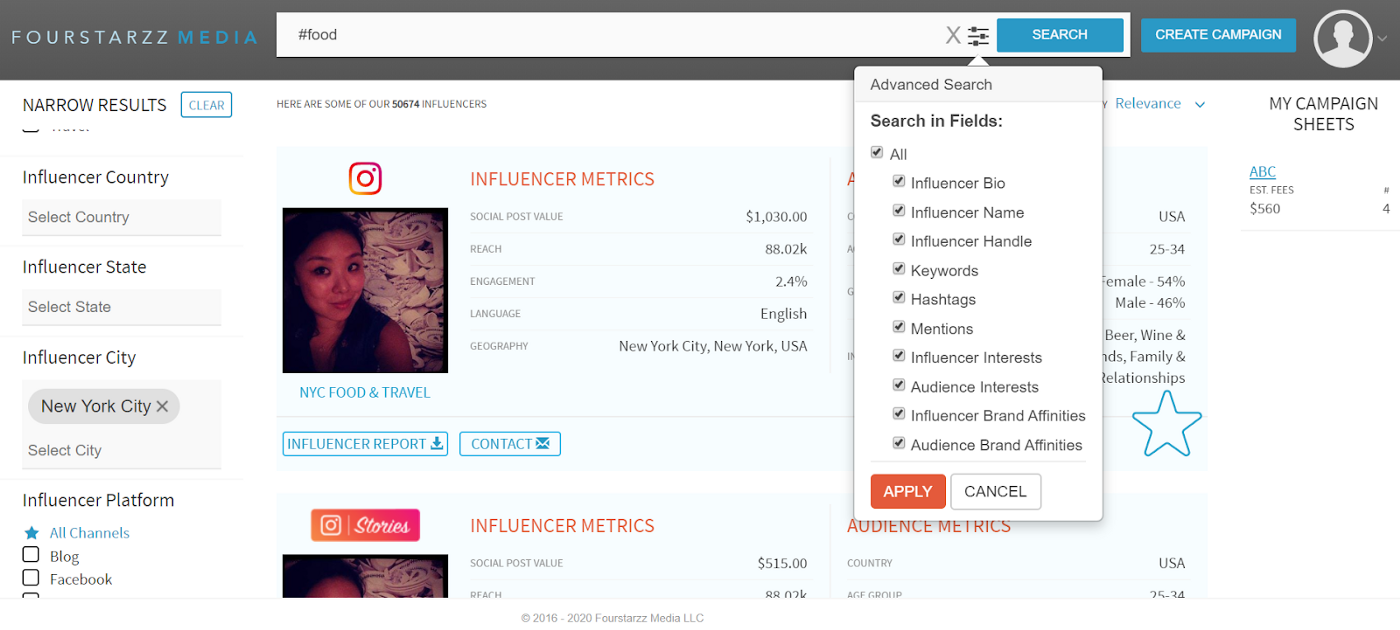Remove the New York City filter tag
The image size is (1400, 630).
tap(162, 407)
